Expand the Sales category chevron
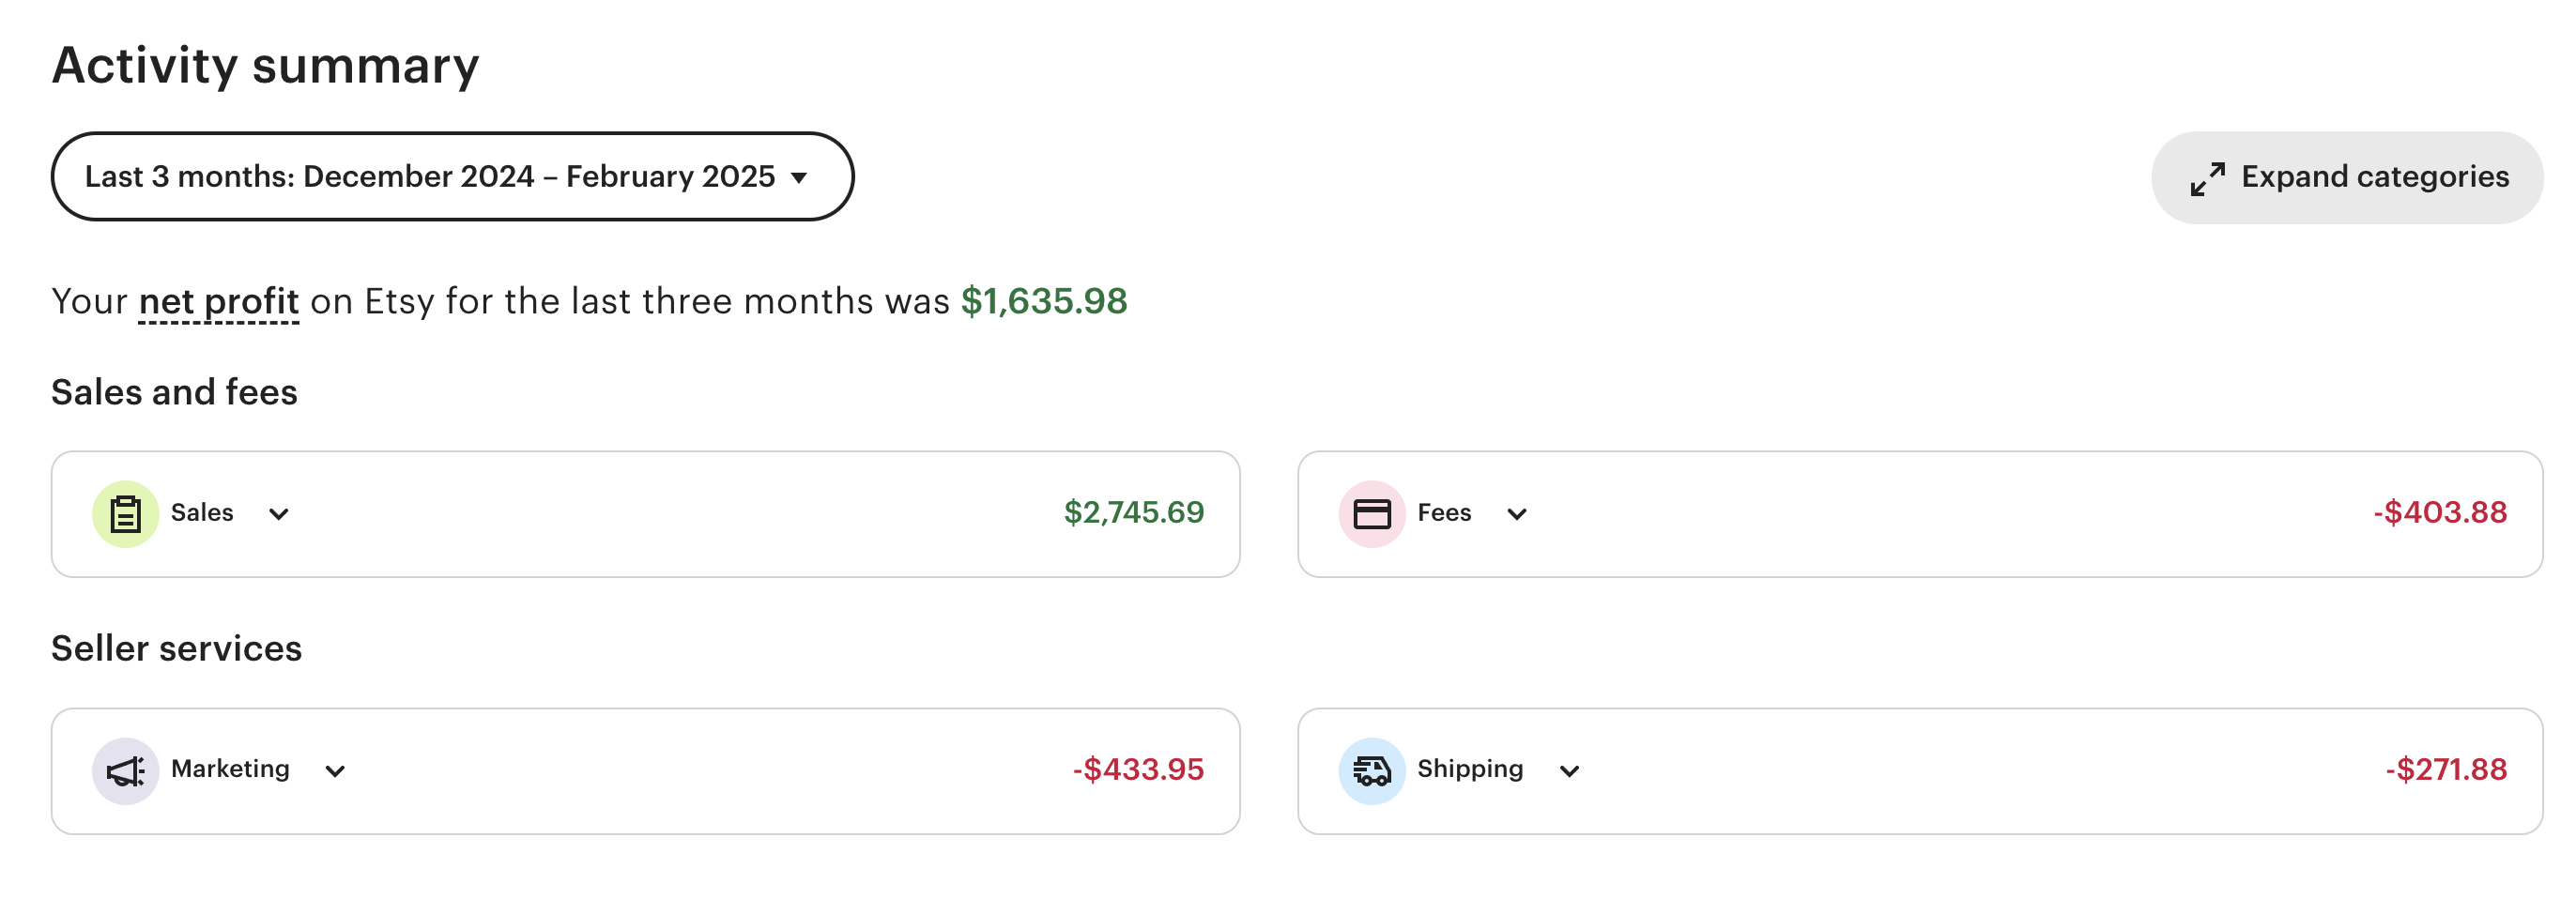2576x914 pixels. [279, 514]
